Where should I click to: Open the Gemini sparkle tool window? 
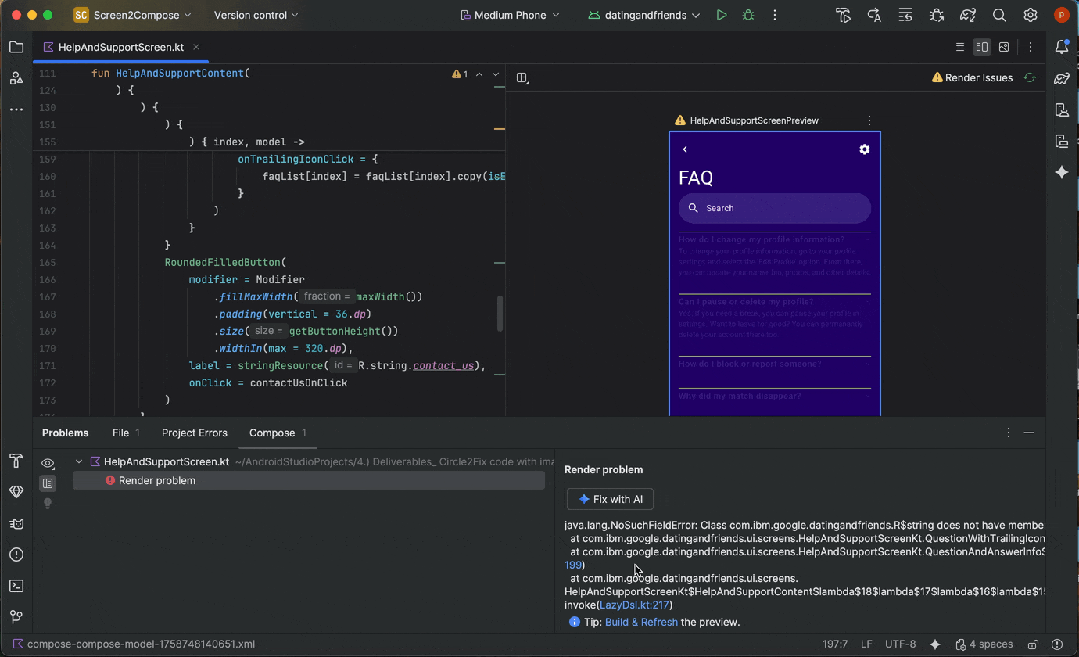(x=1062, y=172)
